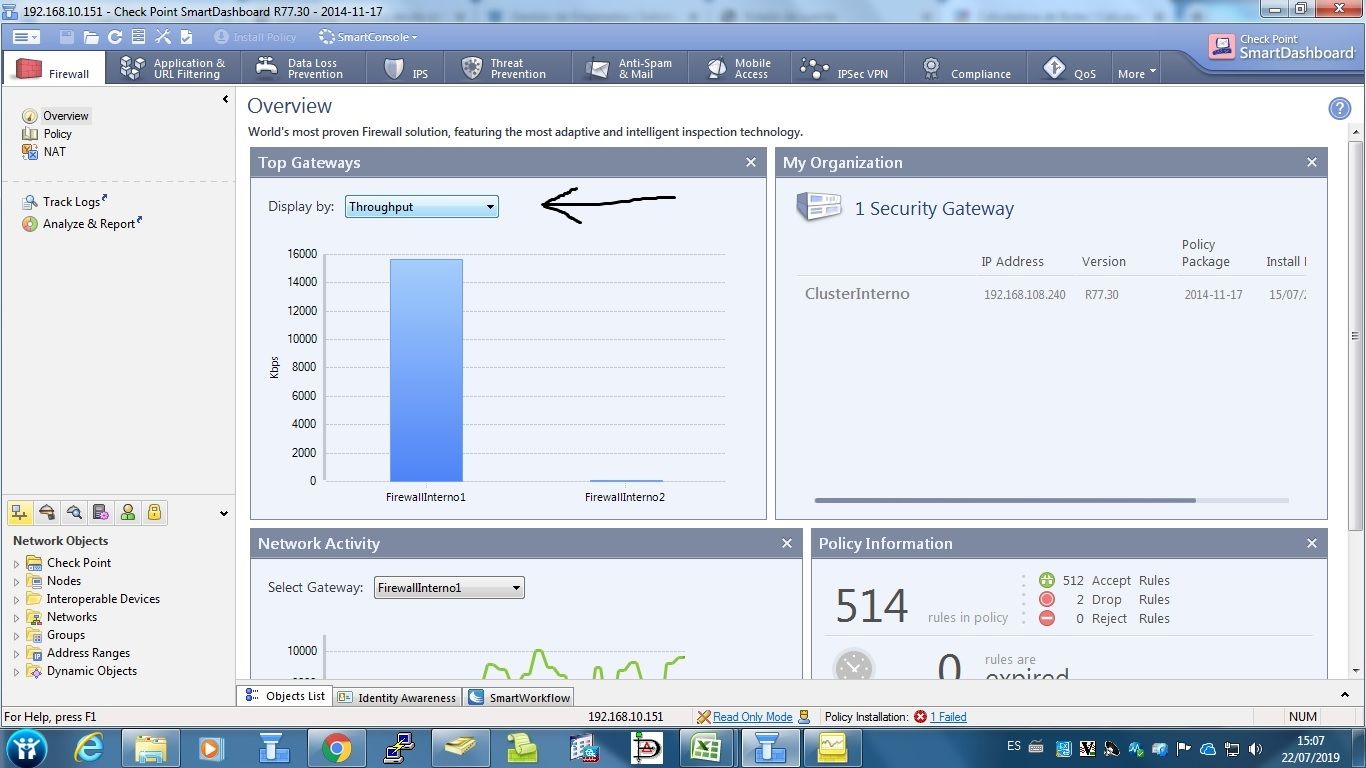Expand the Nodes tree node

click(16, 582)
